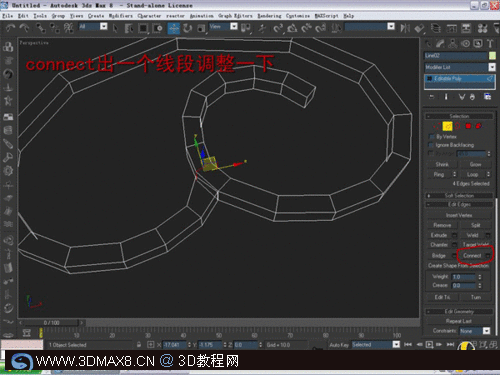Open the View reference coordinate dropdown
The height and width of the screenshot is (375, 500).
pyautogui.click(x=234, y=26)
